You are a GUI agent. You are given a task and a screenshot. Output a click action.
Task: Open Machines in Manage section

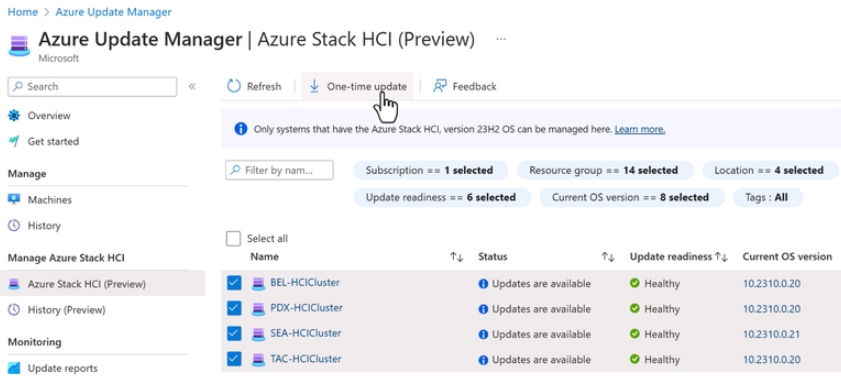point(49,200)
